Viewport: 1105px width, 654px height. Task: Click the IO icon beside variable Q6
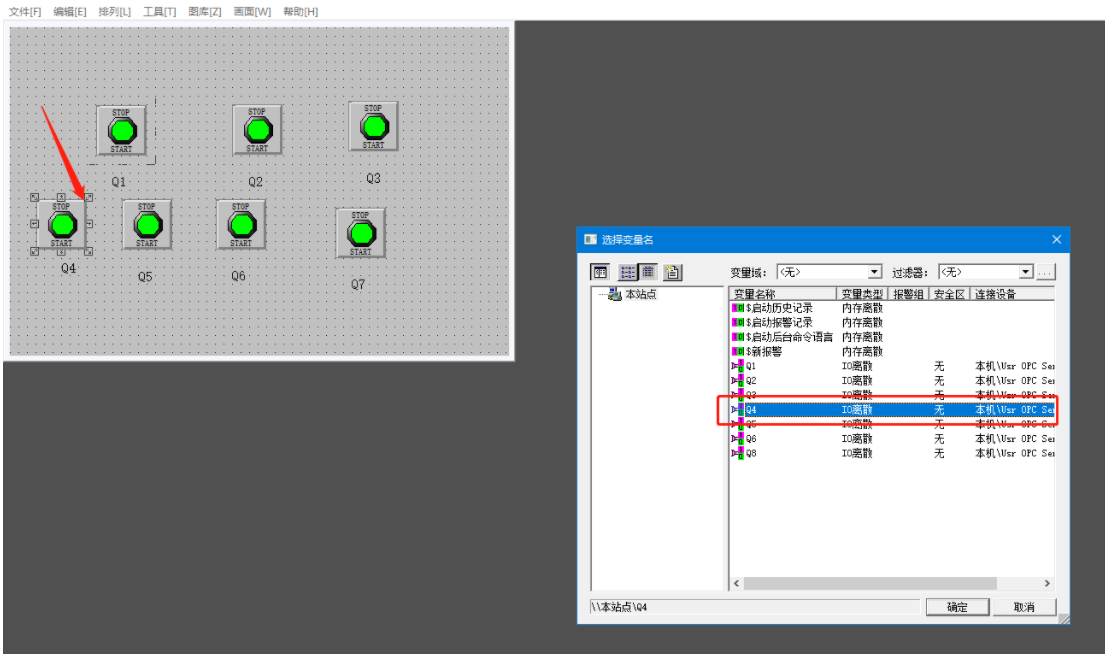tap(738, 438)
